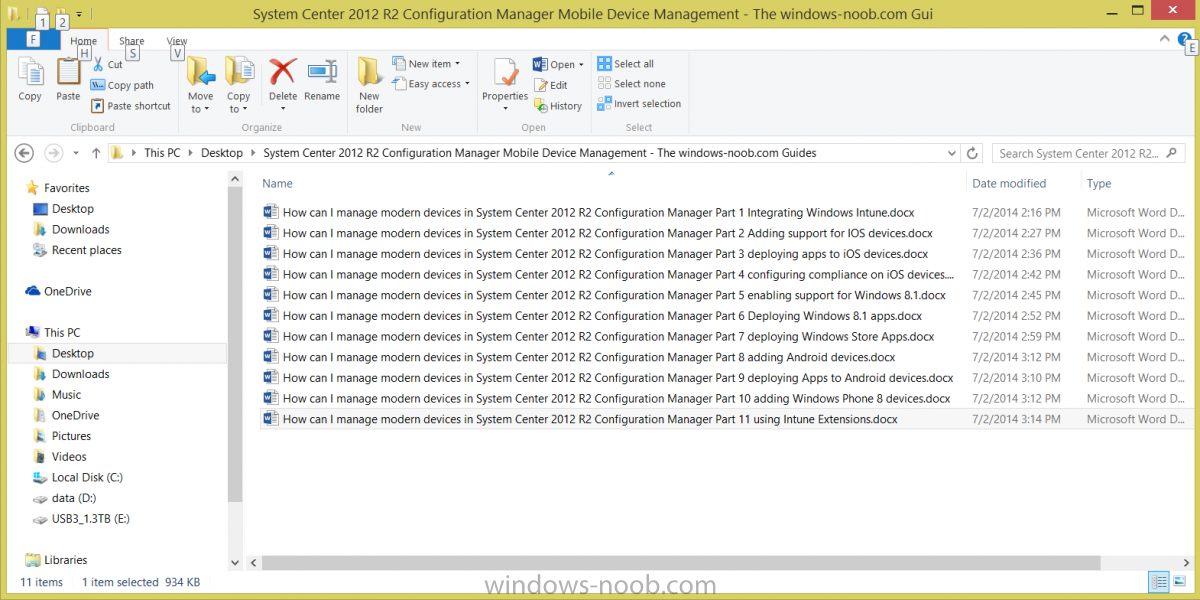Go up one folder level arrow
Image resolution: width=1200 pixels, height=600 pixels.
tap(96, 153)
